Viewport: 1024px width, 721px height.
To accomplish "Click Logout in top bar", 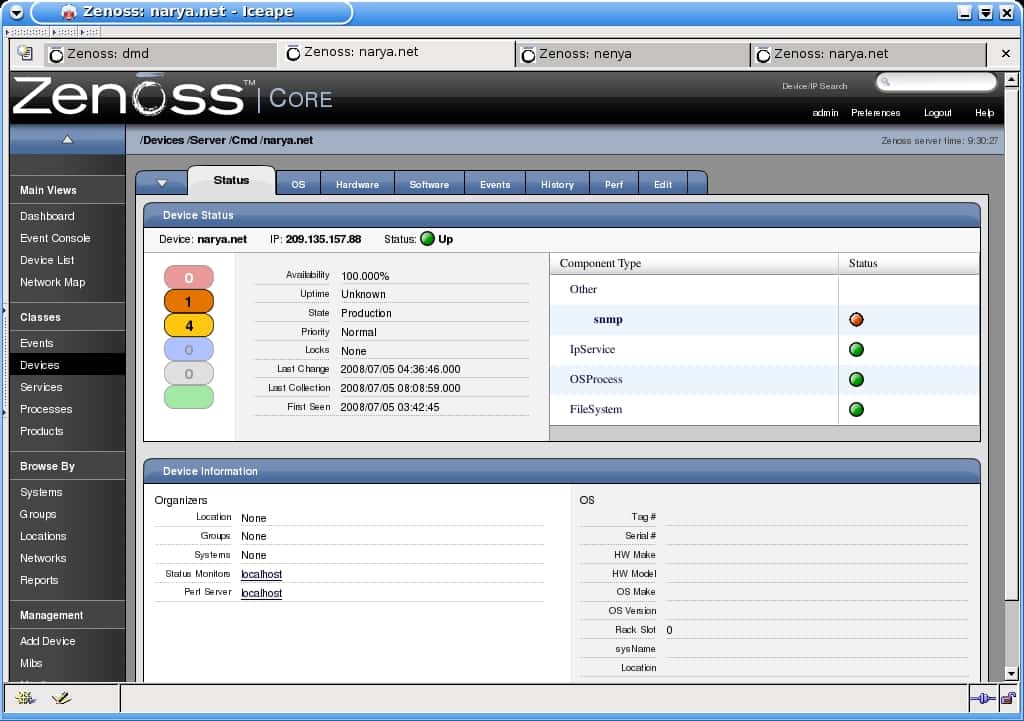I will click(x=937, y=113).
